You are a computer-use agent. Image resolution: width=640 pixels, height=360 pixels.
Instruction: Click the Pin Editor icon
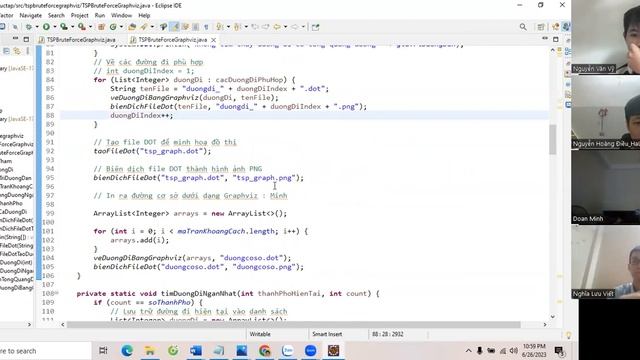[315, 27]
